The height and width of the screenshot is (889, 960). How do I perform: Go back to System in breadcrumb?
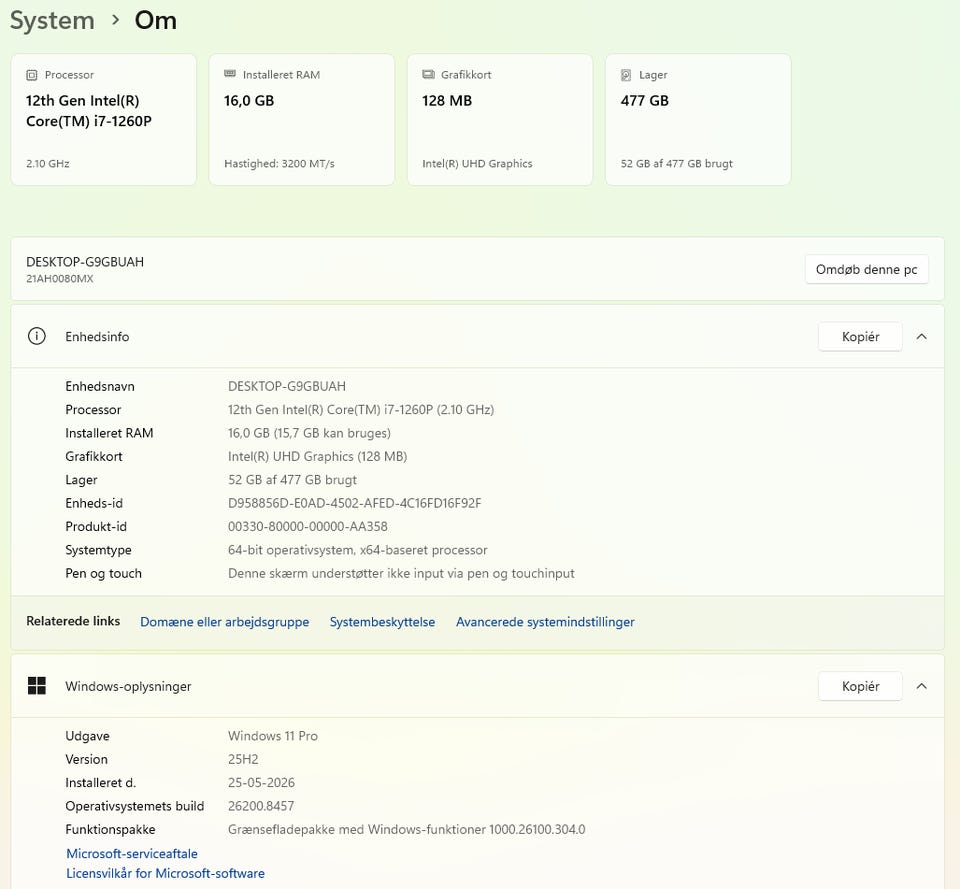pyautogui.click(x=52, y=20)
